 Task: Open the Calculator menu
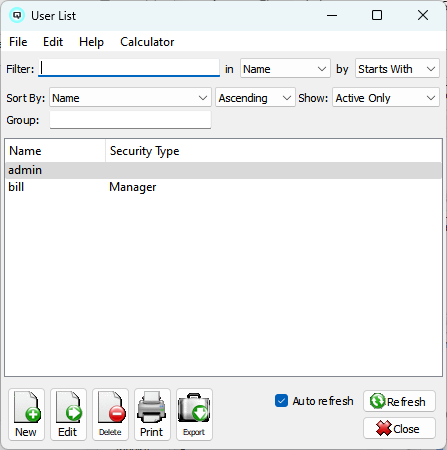click(x=147, y=42)
